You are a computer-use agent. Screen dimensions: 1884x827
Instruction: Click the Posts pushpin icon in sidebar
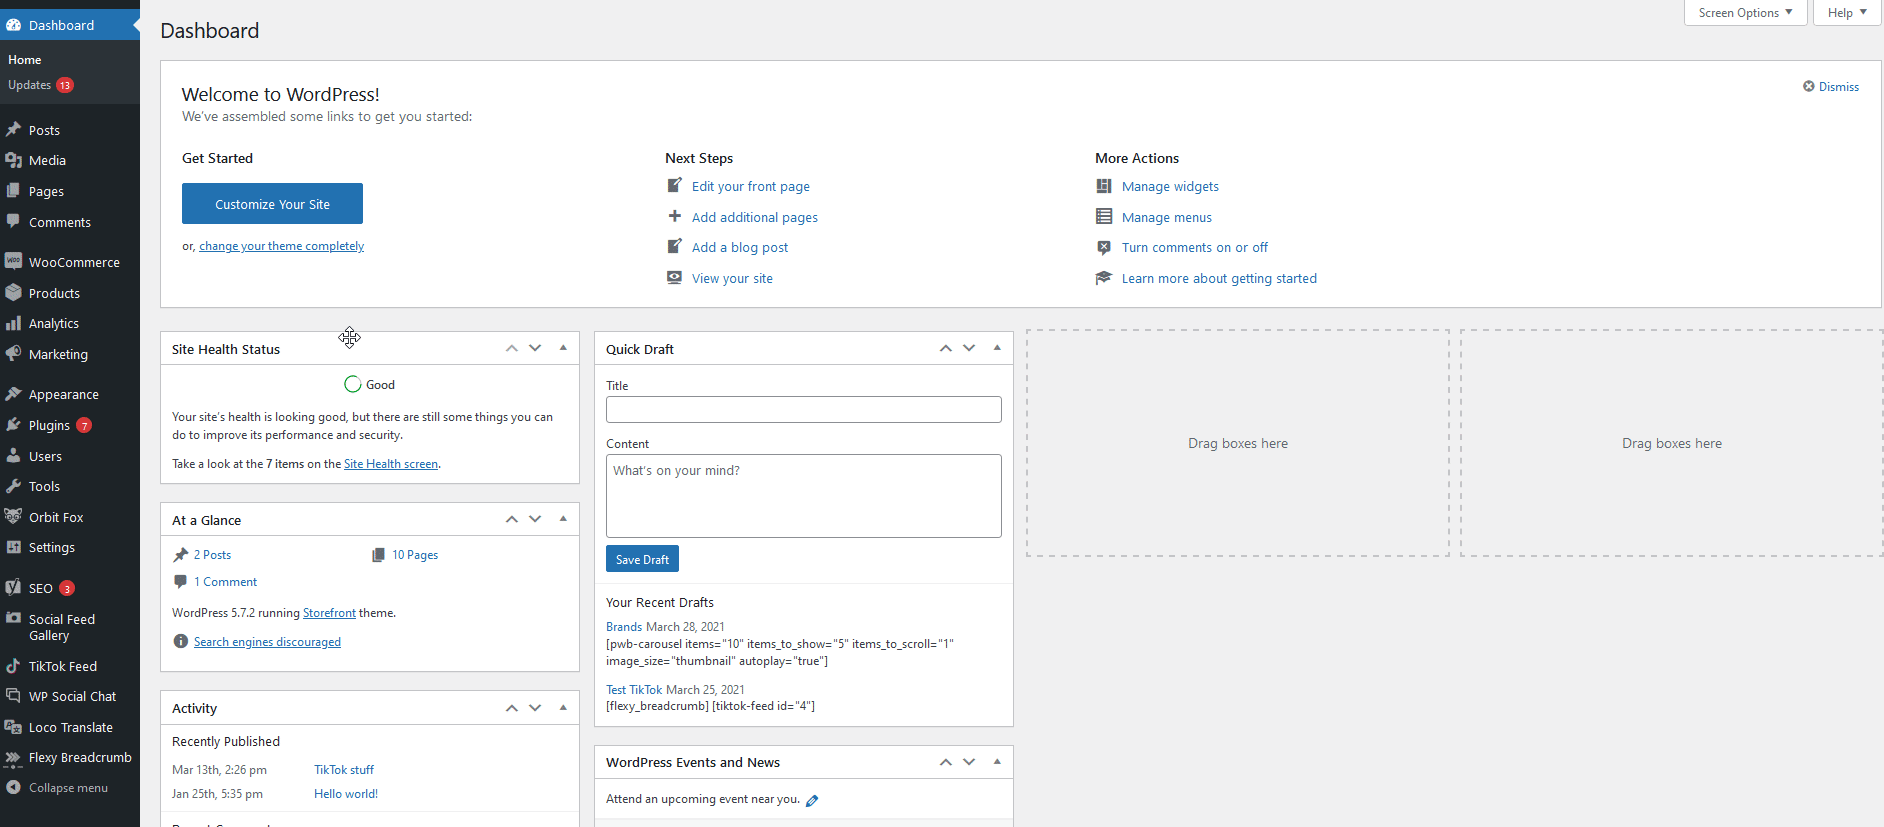coord(13,130)
